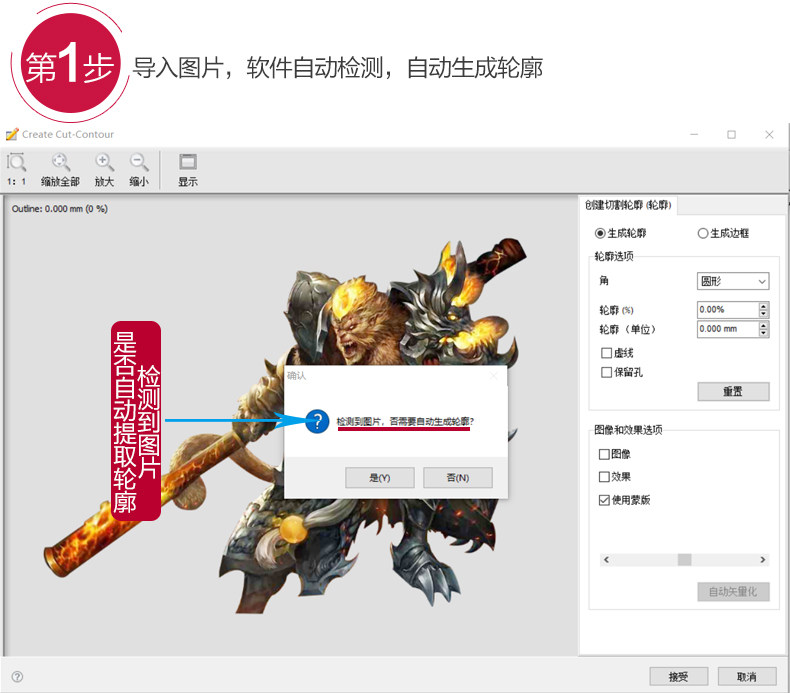Open the 显示 display tool
Screen dimensions: 790x693
(188, 169)
